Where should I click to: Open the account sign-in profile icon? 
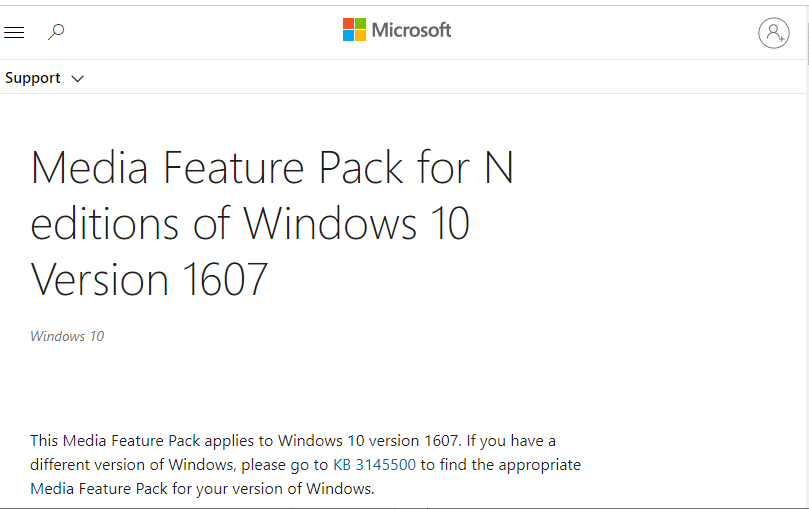[773, 32]
